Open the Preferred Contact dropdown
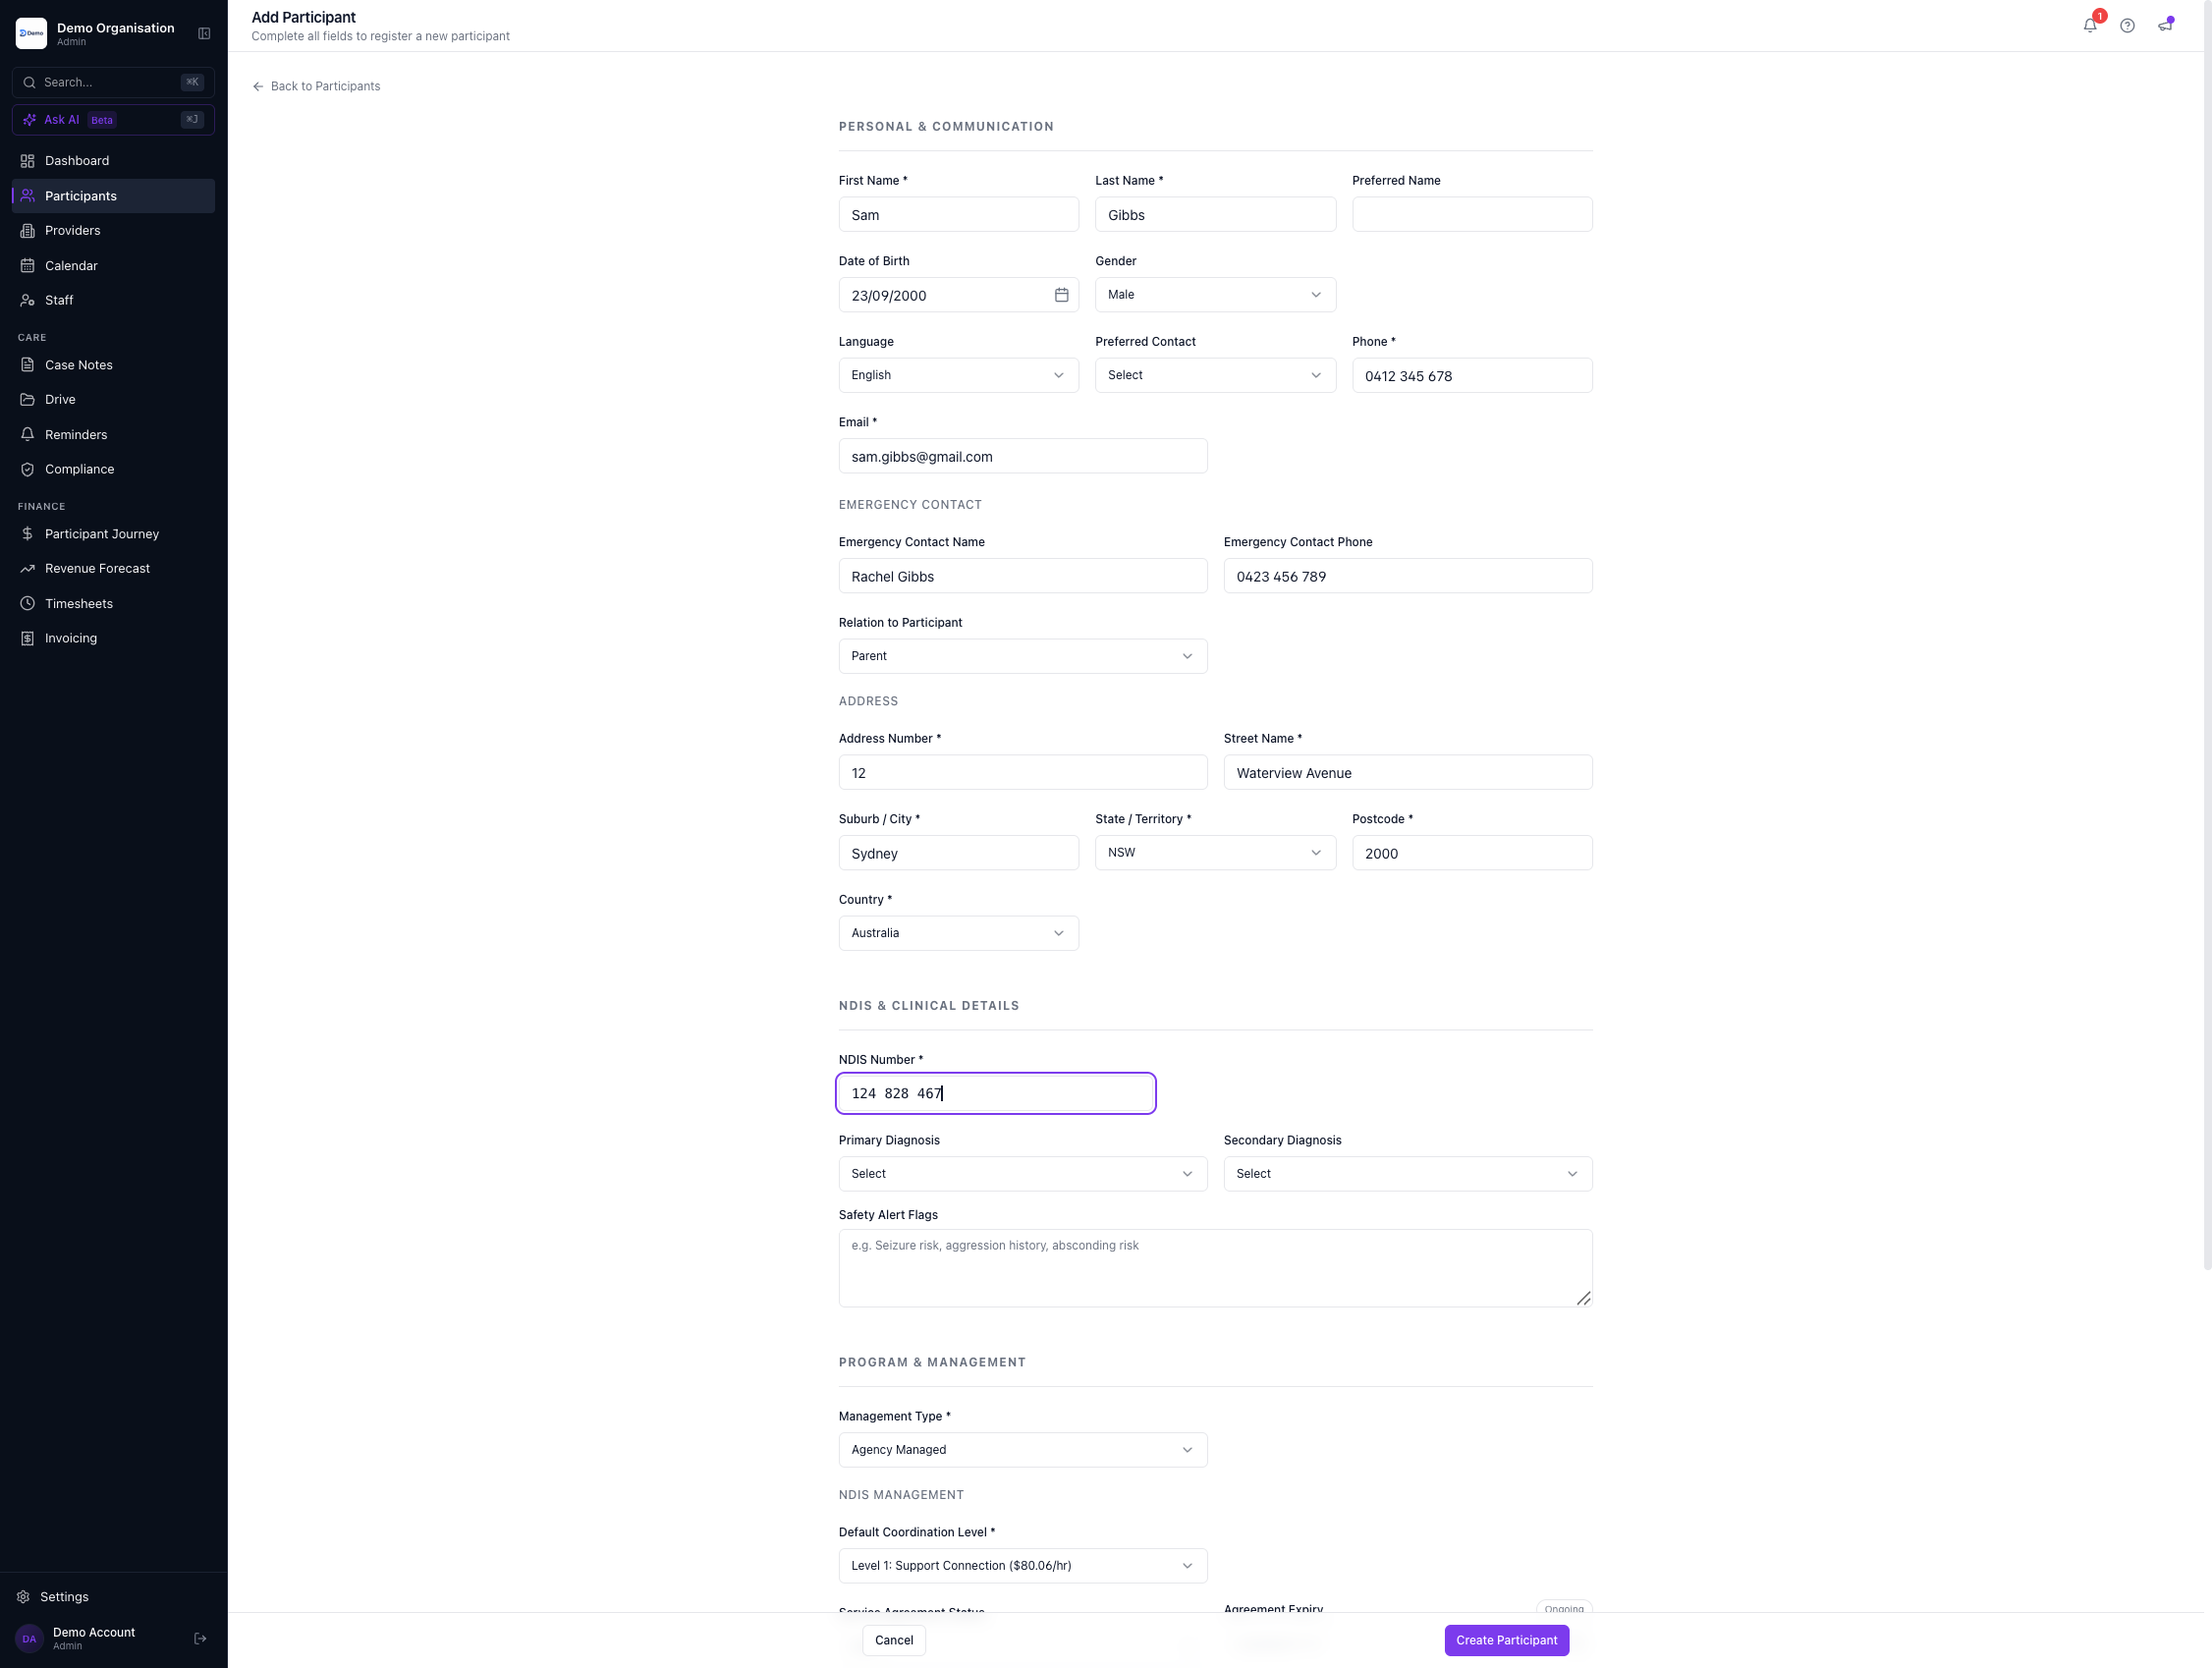The image size is (2212, 1668). [1215, 375]
